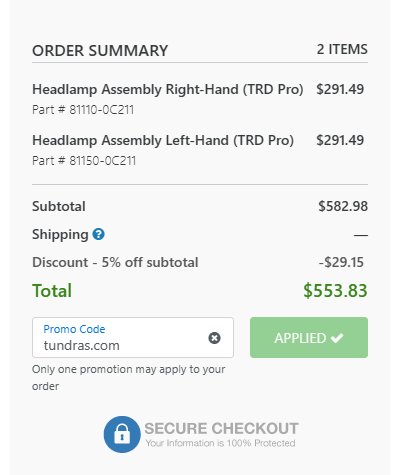
Task: Click the green $553.83 total amount
Action: (335, 291)
